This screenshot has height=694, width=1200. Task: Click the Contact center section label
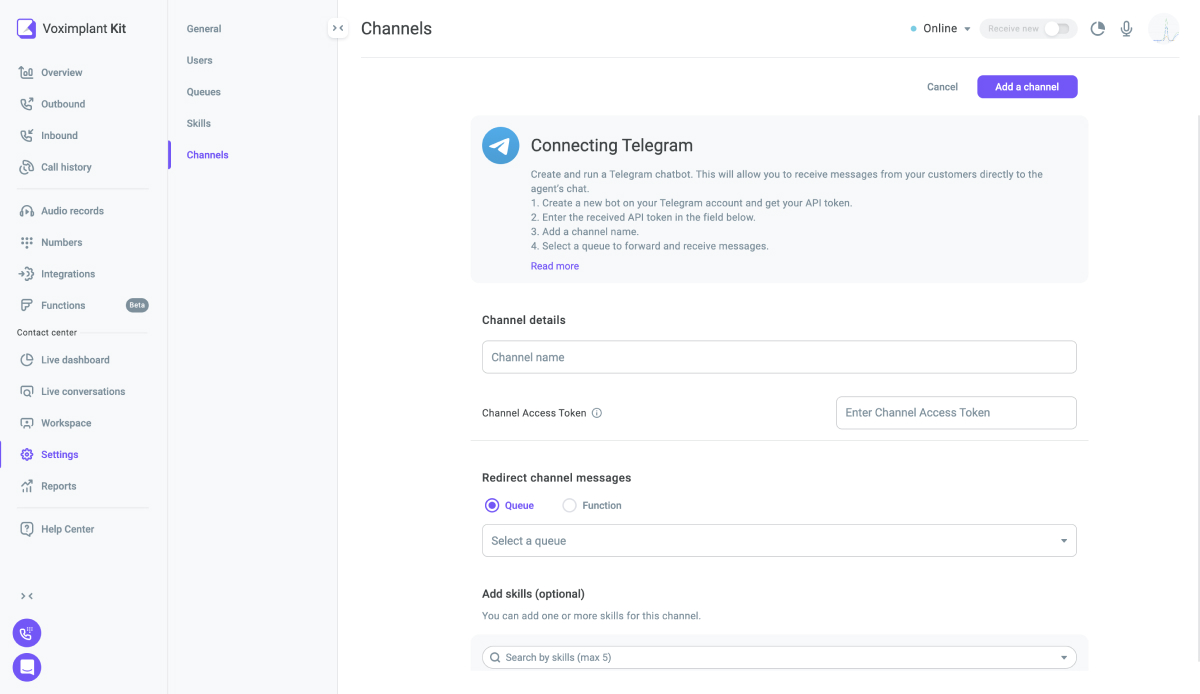pos(47,332)
